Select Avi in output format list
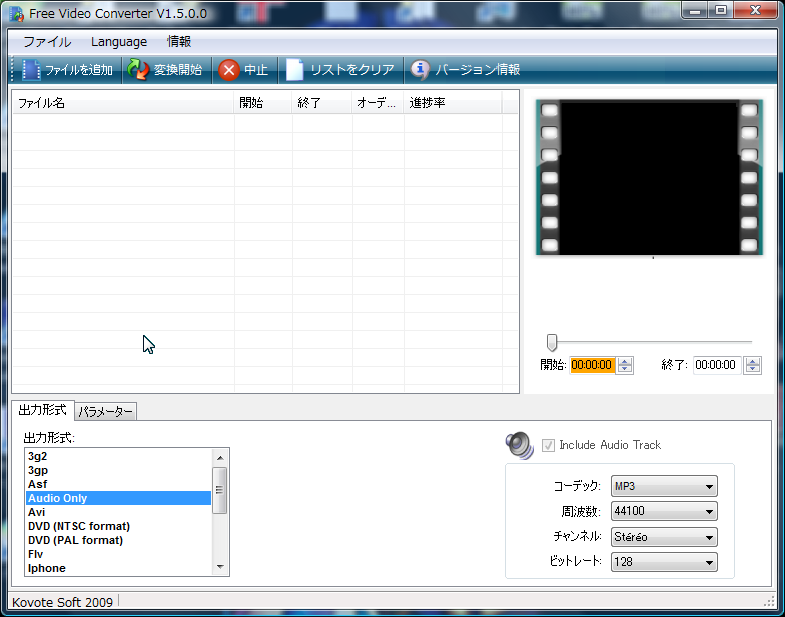The image size is (785, 617). 119,512
